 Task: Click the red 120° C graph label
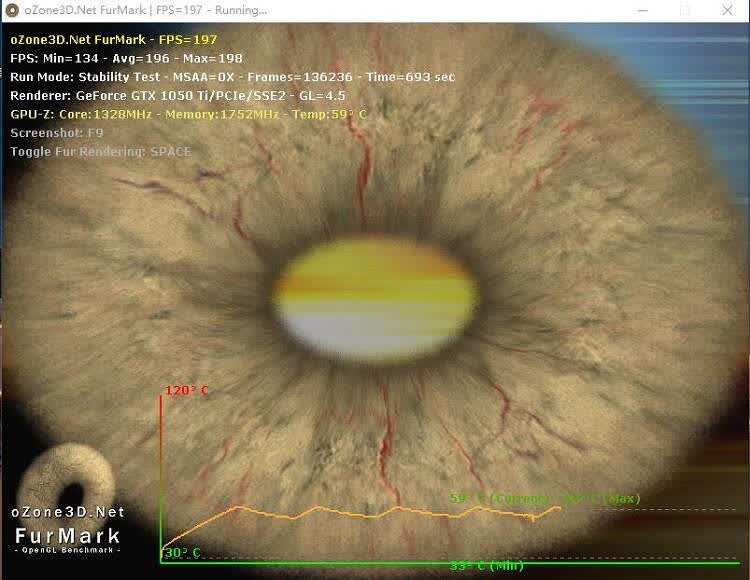pos(186,390)
